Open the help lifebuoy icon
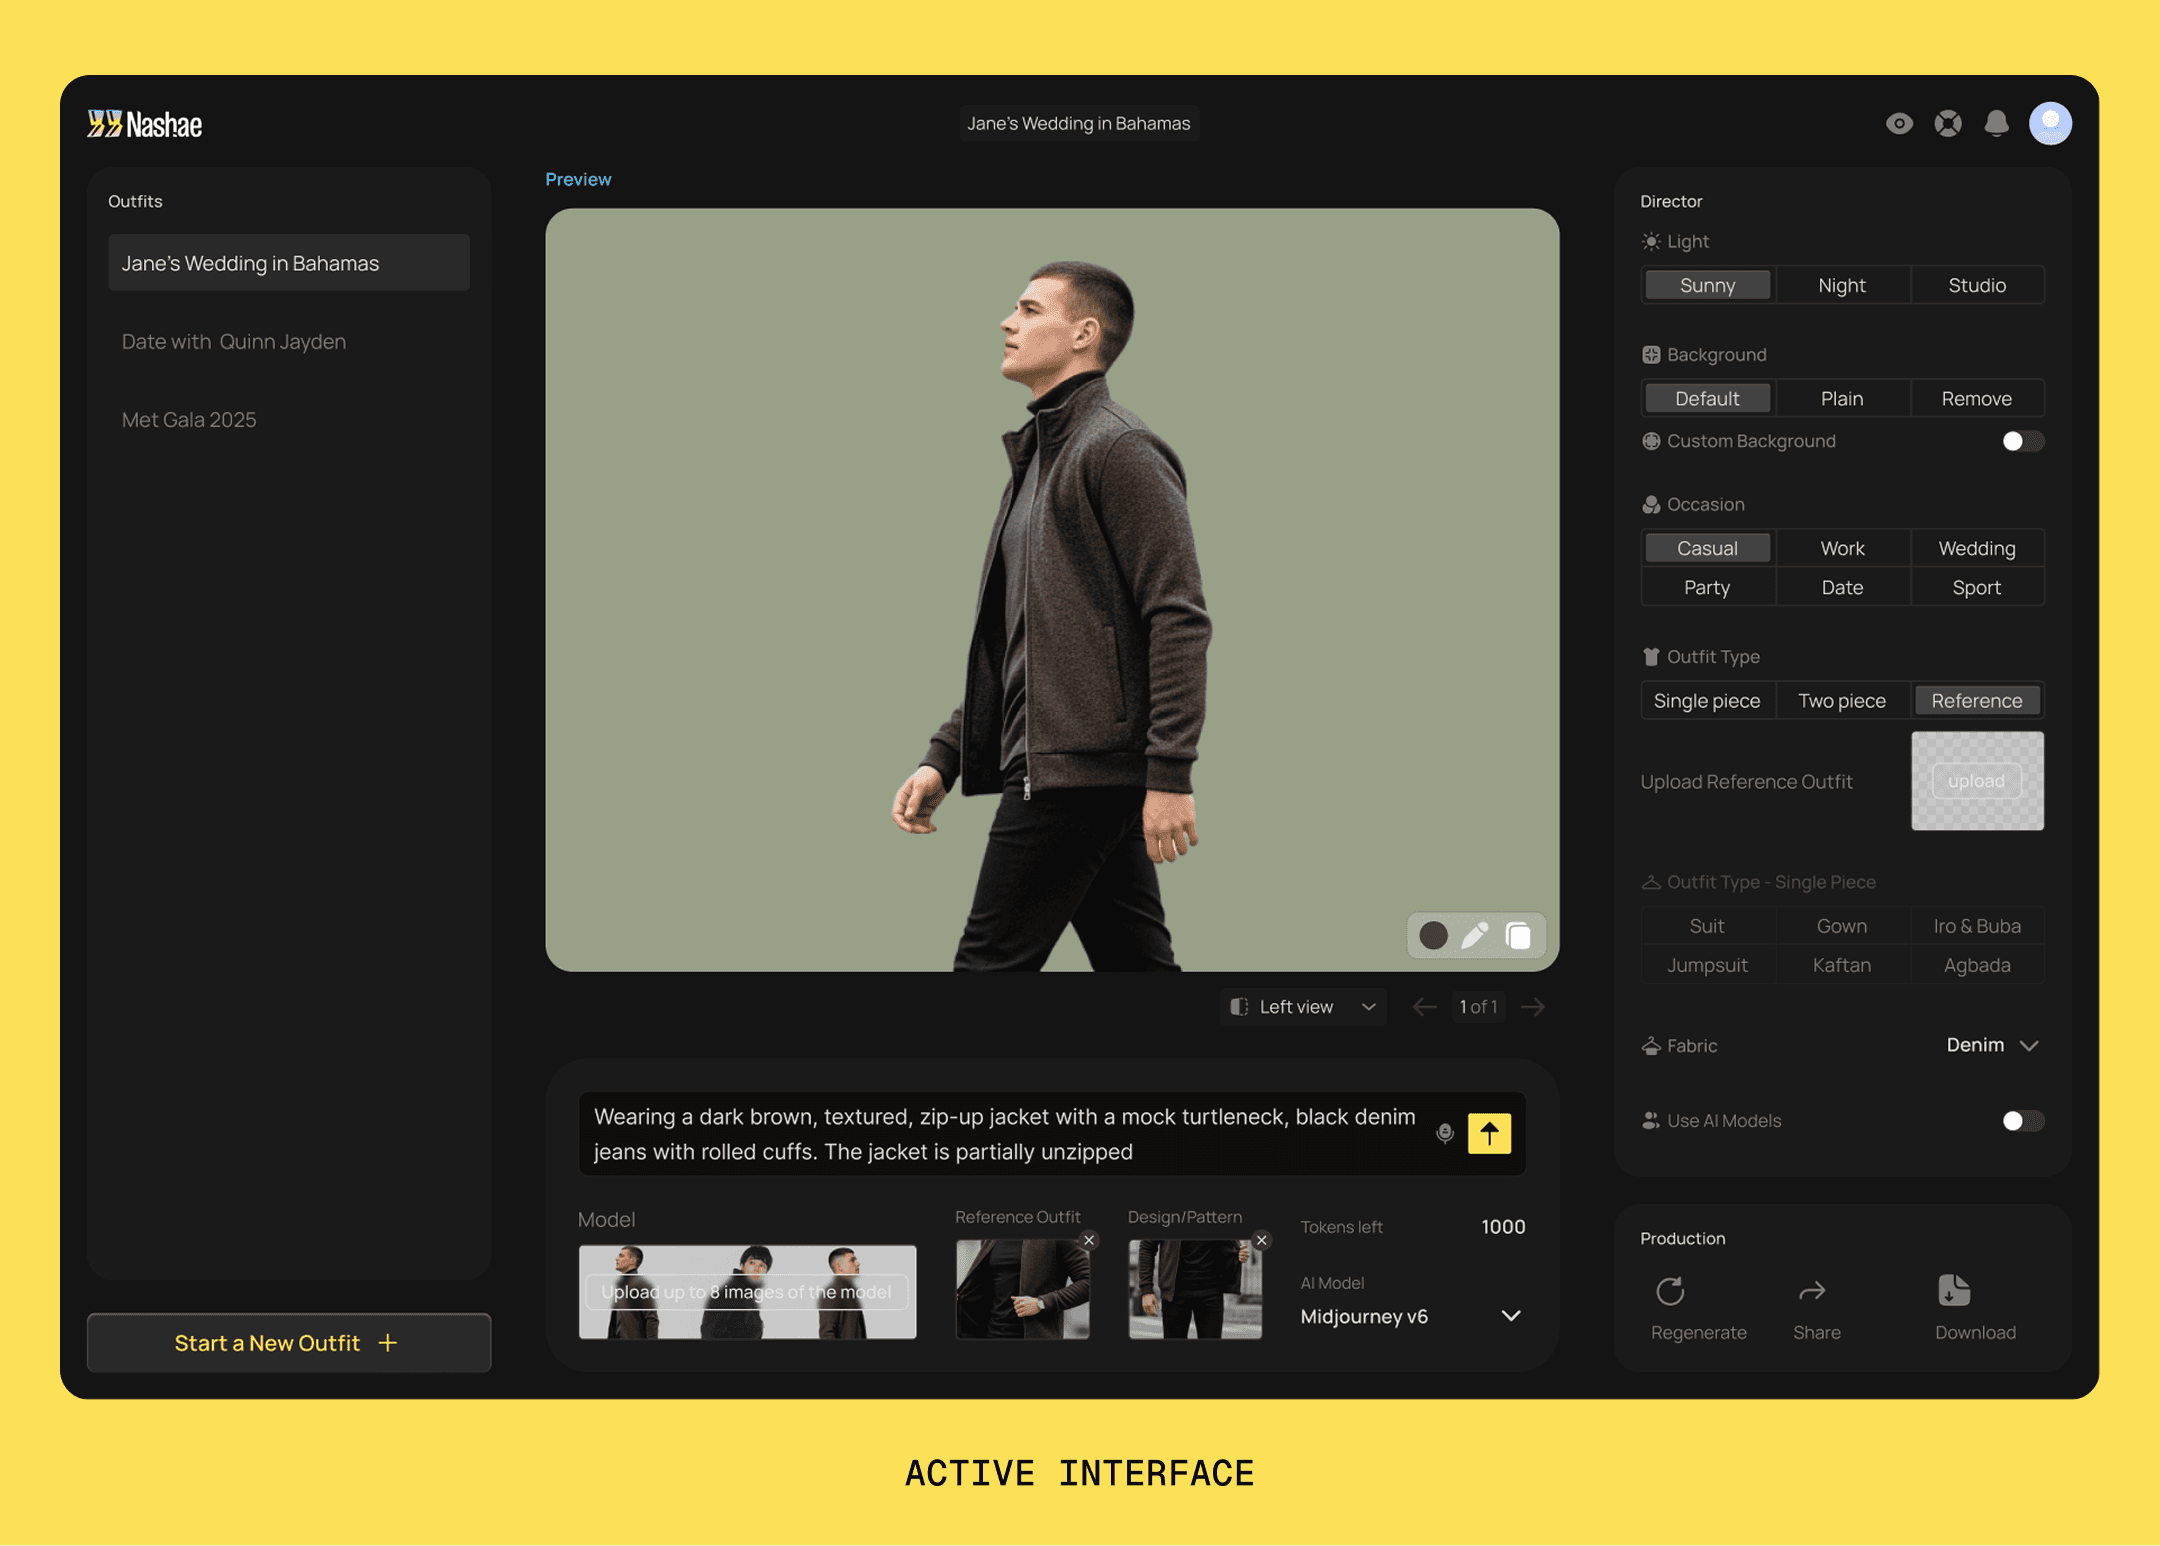 pyautogui.click(x=1948, y=123)
